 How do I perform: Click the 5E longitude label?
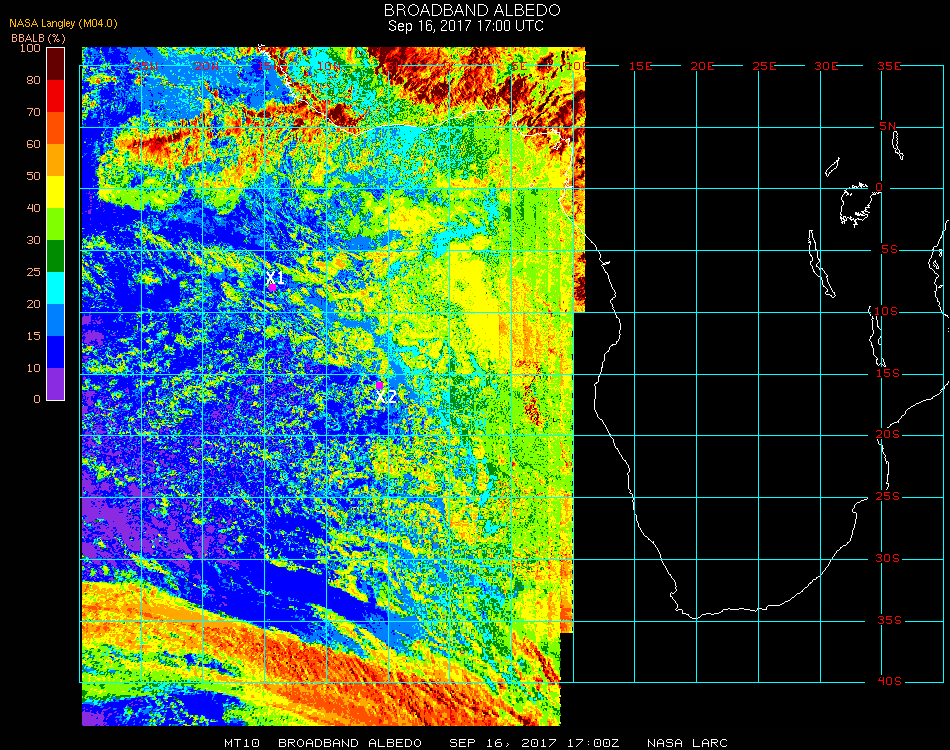click(519, 66)
